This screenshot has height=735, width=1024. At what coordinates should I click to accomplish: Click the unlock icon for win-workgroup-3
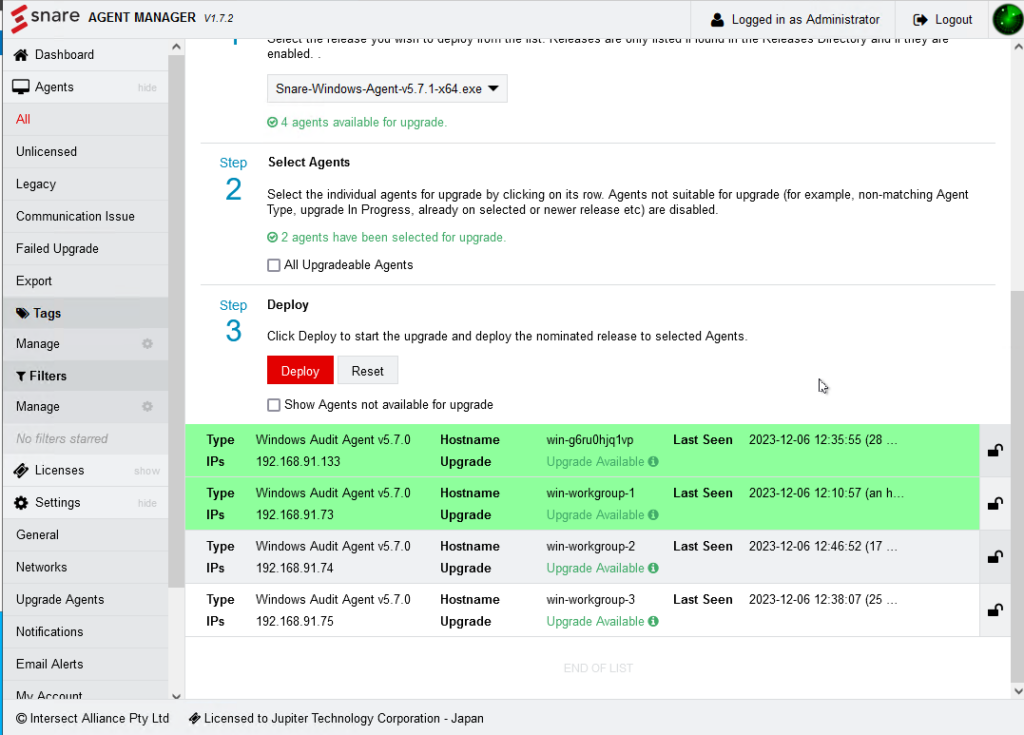coord(995,610)
